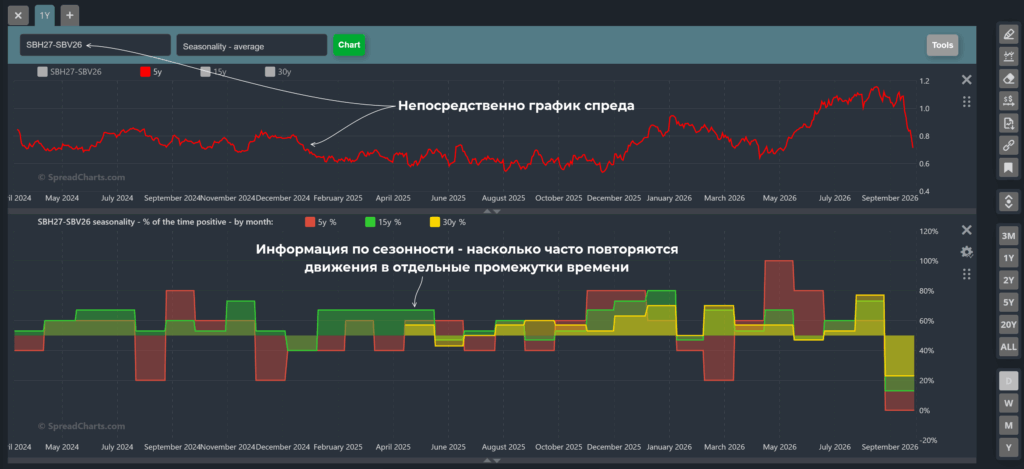The height and width of the screenshot is (469, 1024).
Task: Open the Tools menu button
Action: [x=942, y=45]
